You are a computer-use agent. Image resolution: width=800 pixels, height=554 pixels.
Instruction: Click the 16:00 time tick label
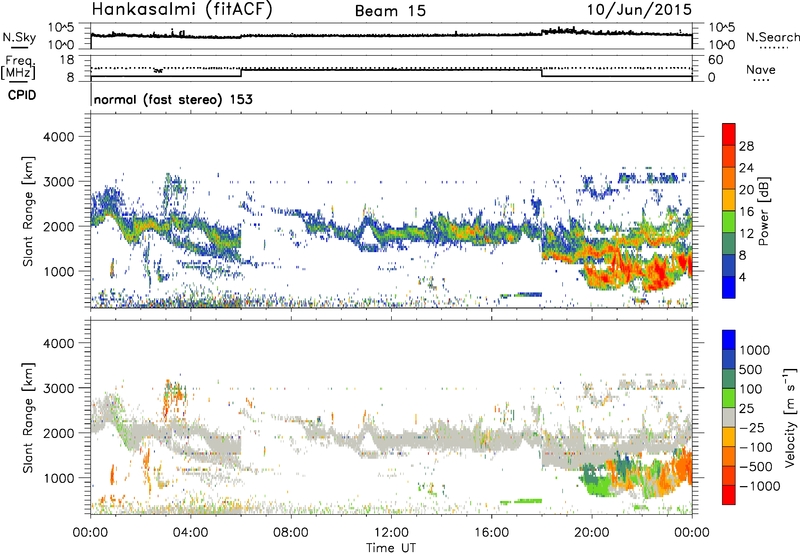(491, 533)
